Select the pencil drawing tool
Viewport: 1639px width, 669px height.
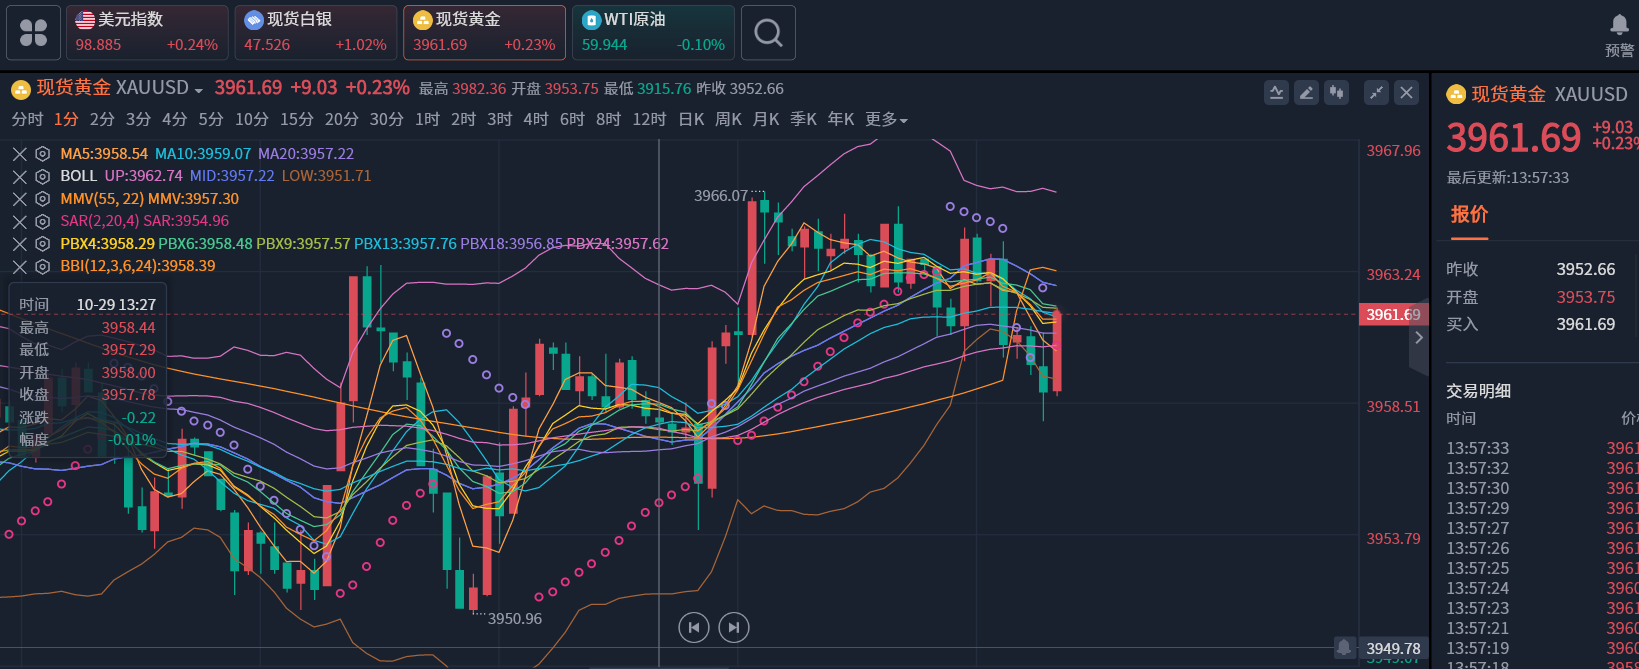click(x=1306, y=93)
